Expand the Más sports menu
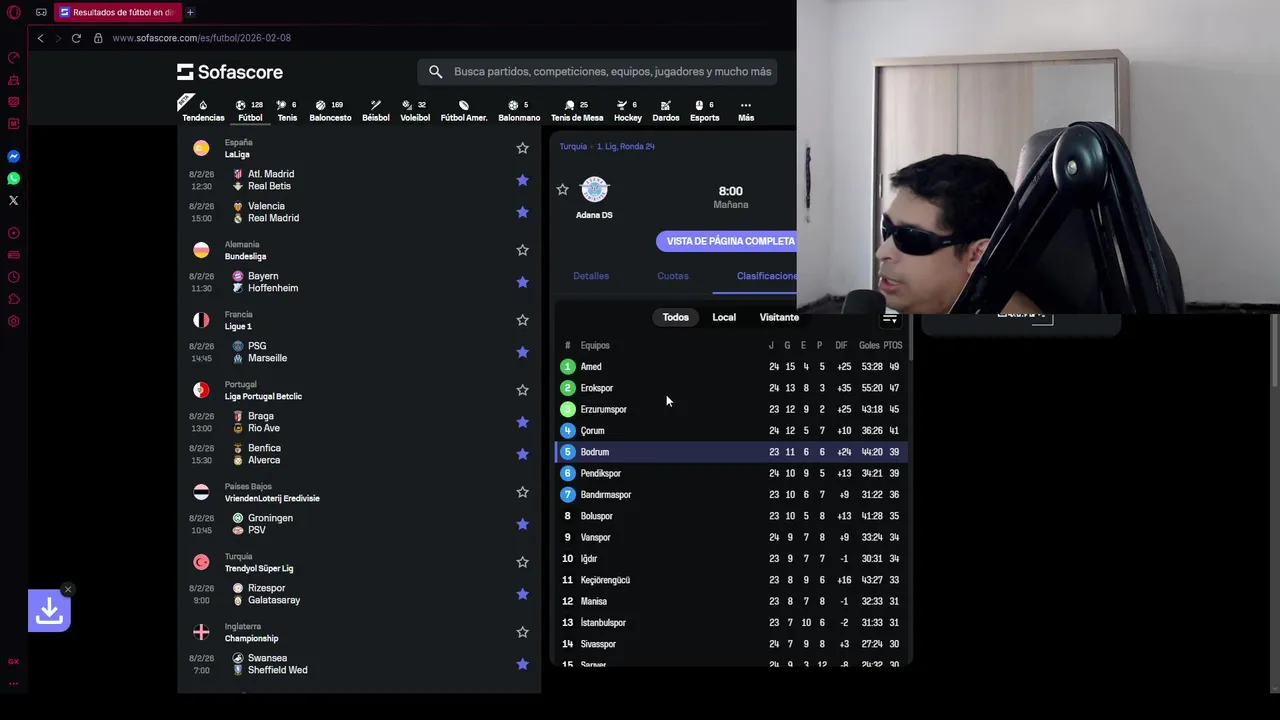1280x720 pixels. pyautogui.click(x=746, y=110)
